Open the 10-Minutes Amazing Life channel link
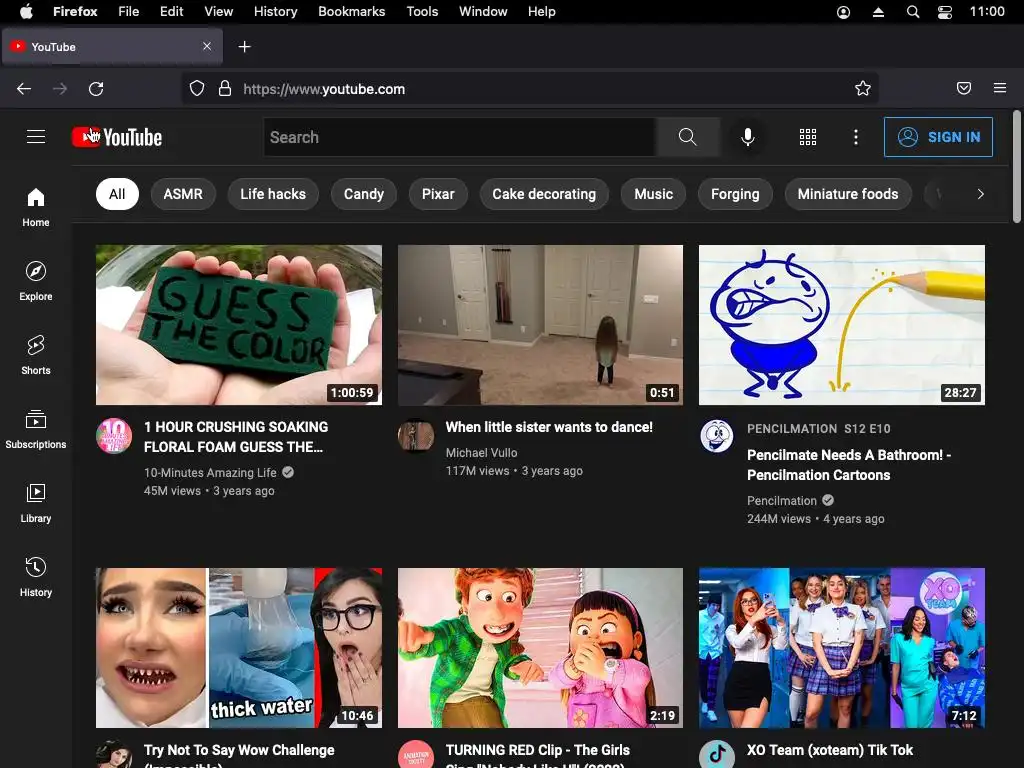Image resolution: width=1024 pixels, height=768 pixels. point(210,472)
